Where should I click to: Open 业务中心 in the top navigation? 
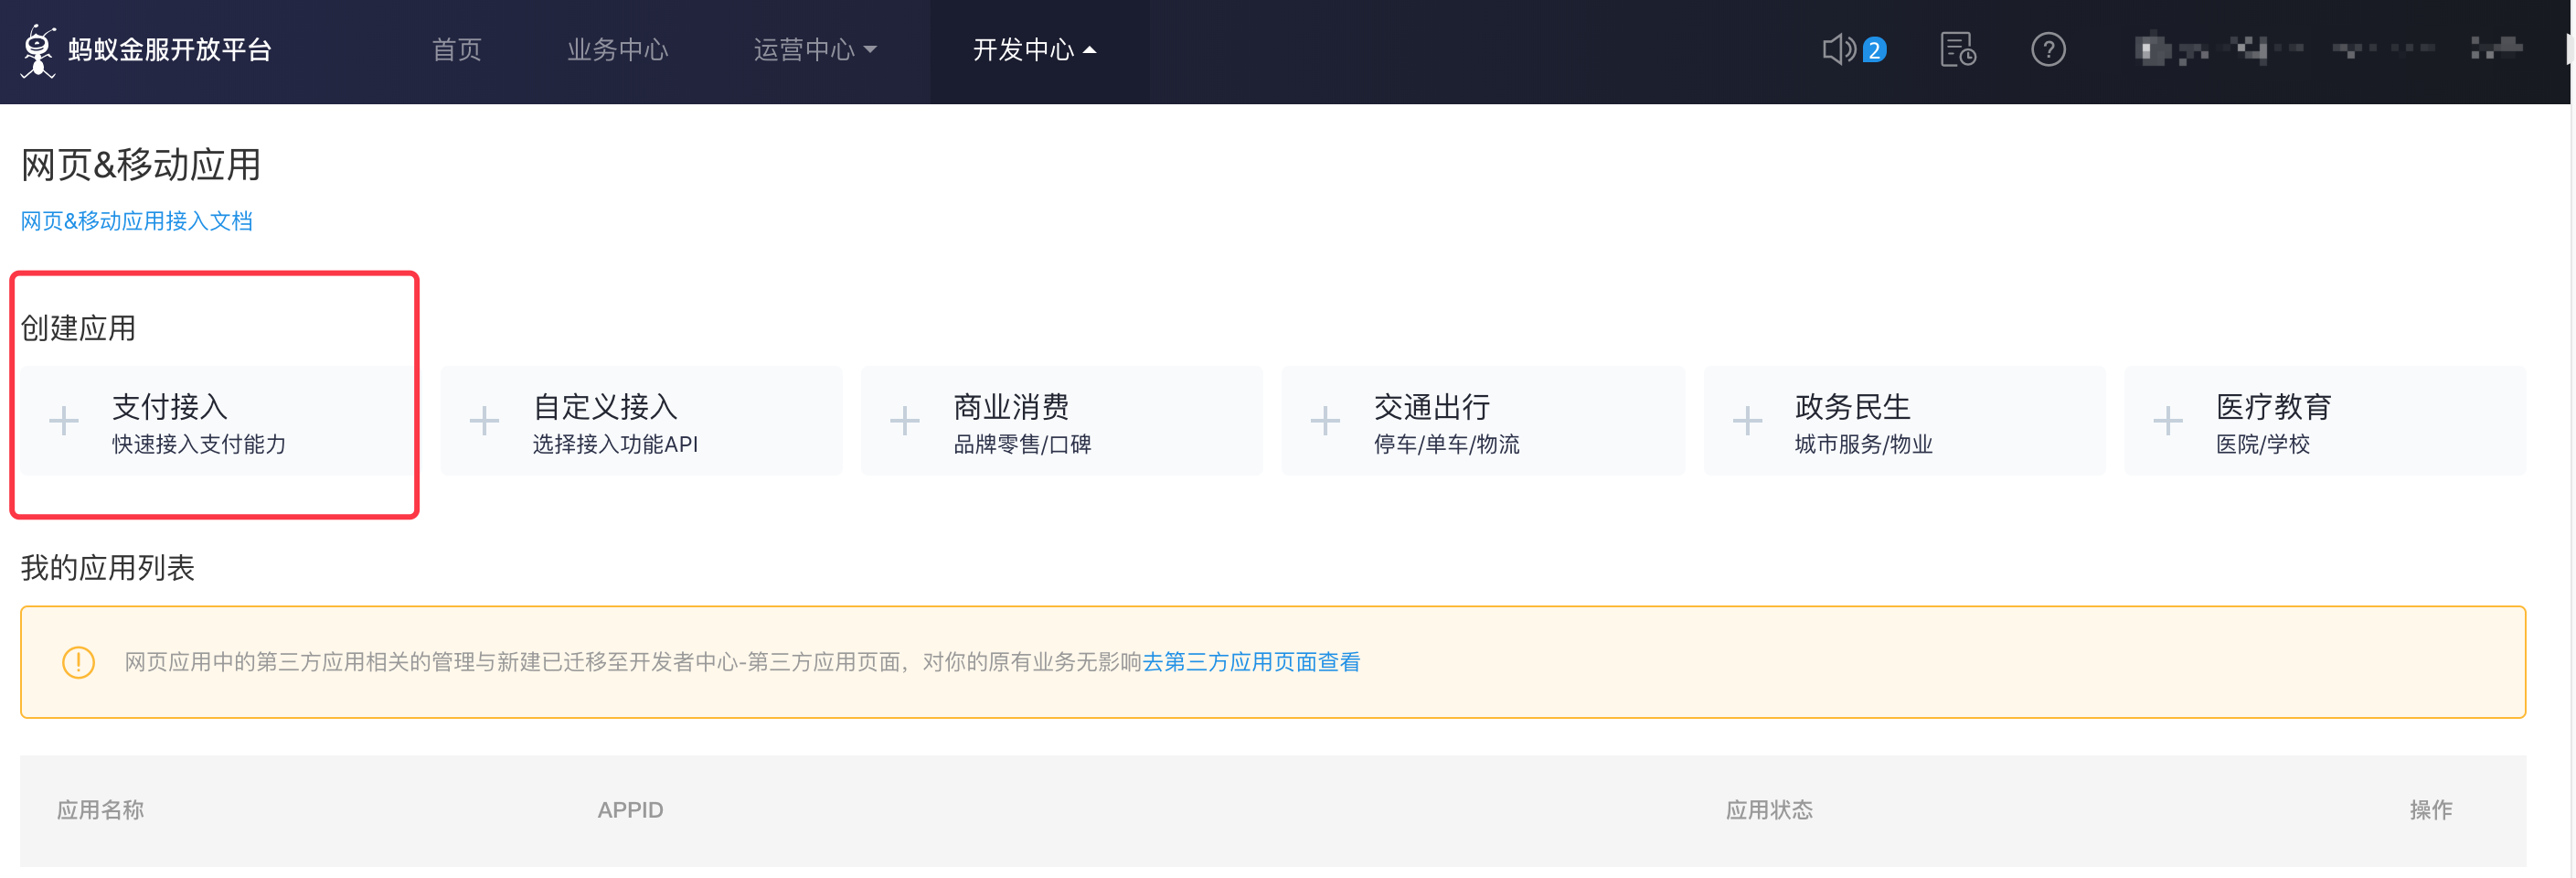tap(617, 50)
